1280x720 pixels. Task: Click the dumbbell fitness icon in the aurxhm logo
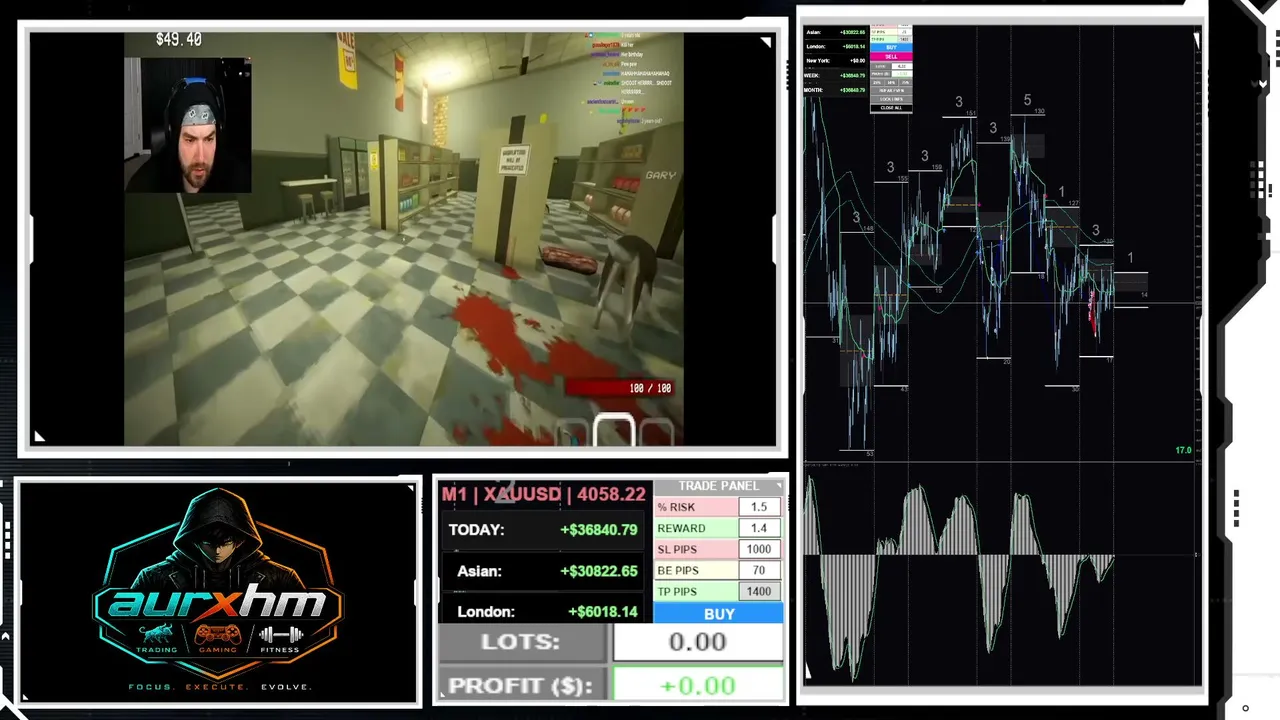[x=281, y=634]
